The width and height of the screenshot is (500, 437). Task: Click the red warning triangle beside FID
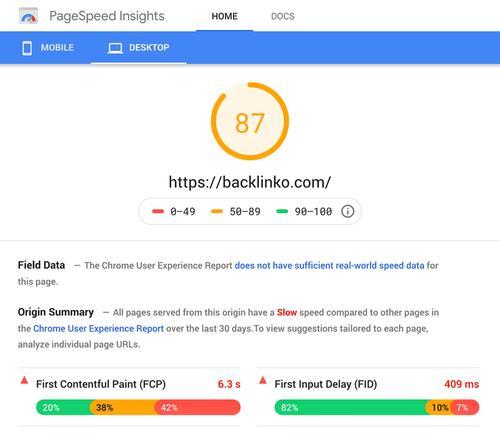pos(263,380)
